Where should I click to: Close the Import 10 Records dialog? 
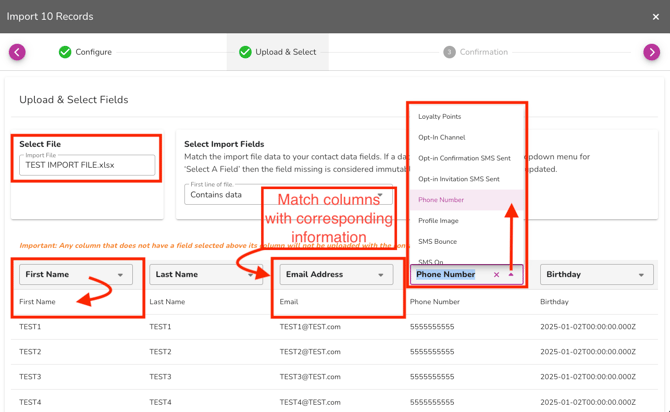[x=656, y=16]
